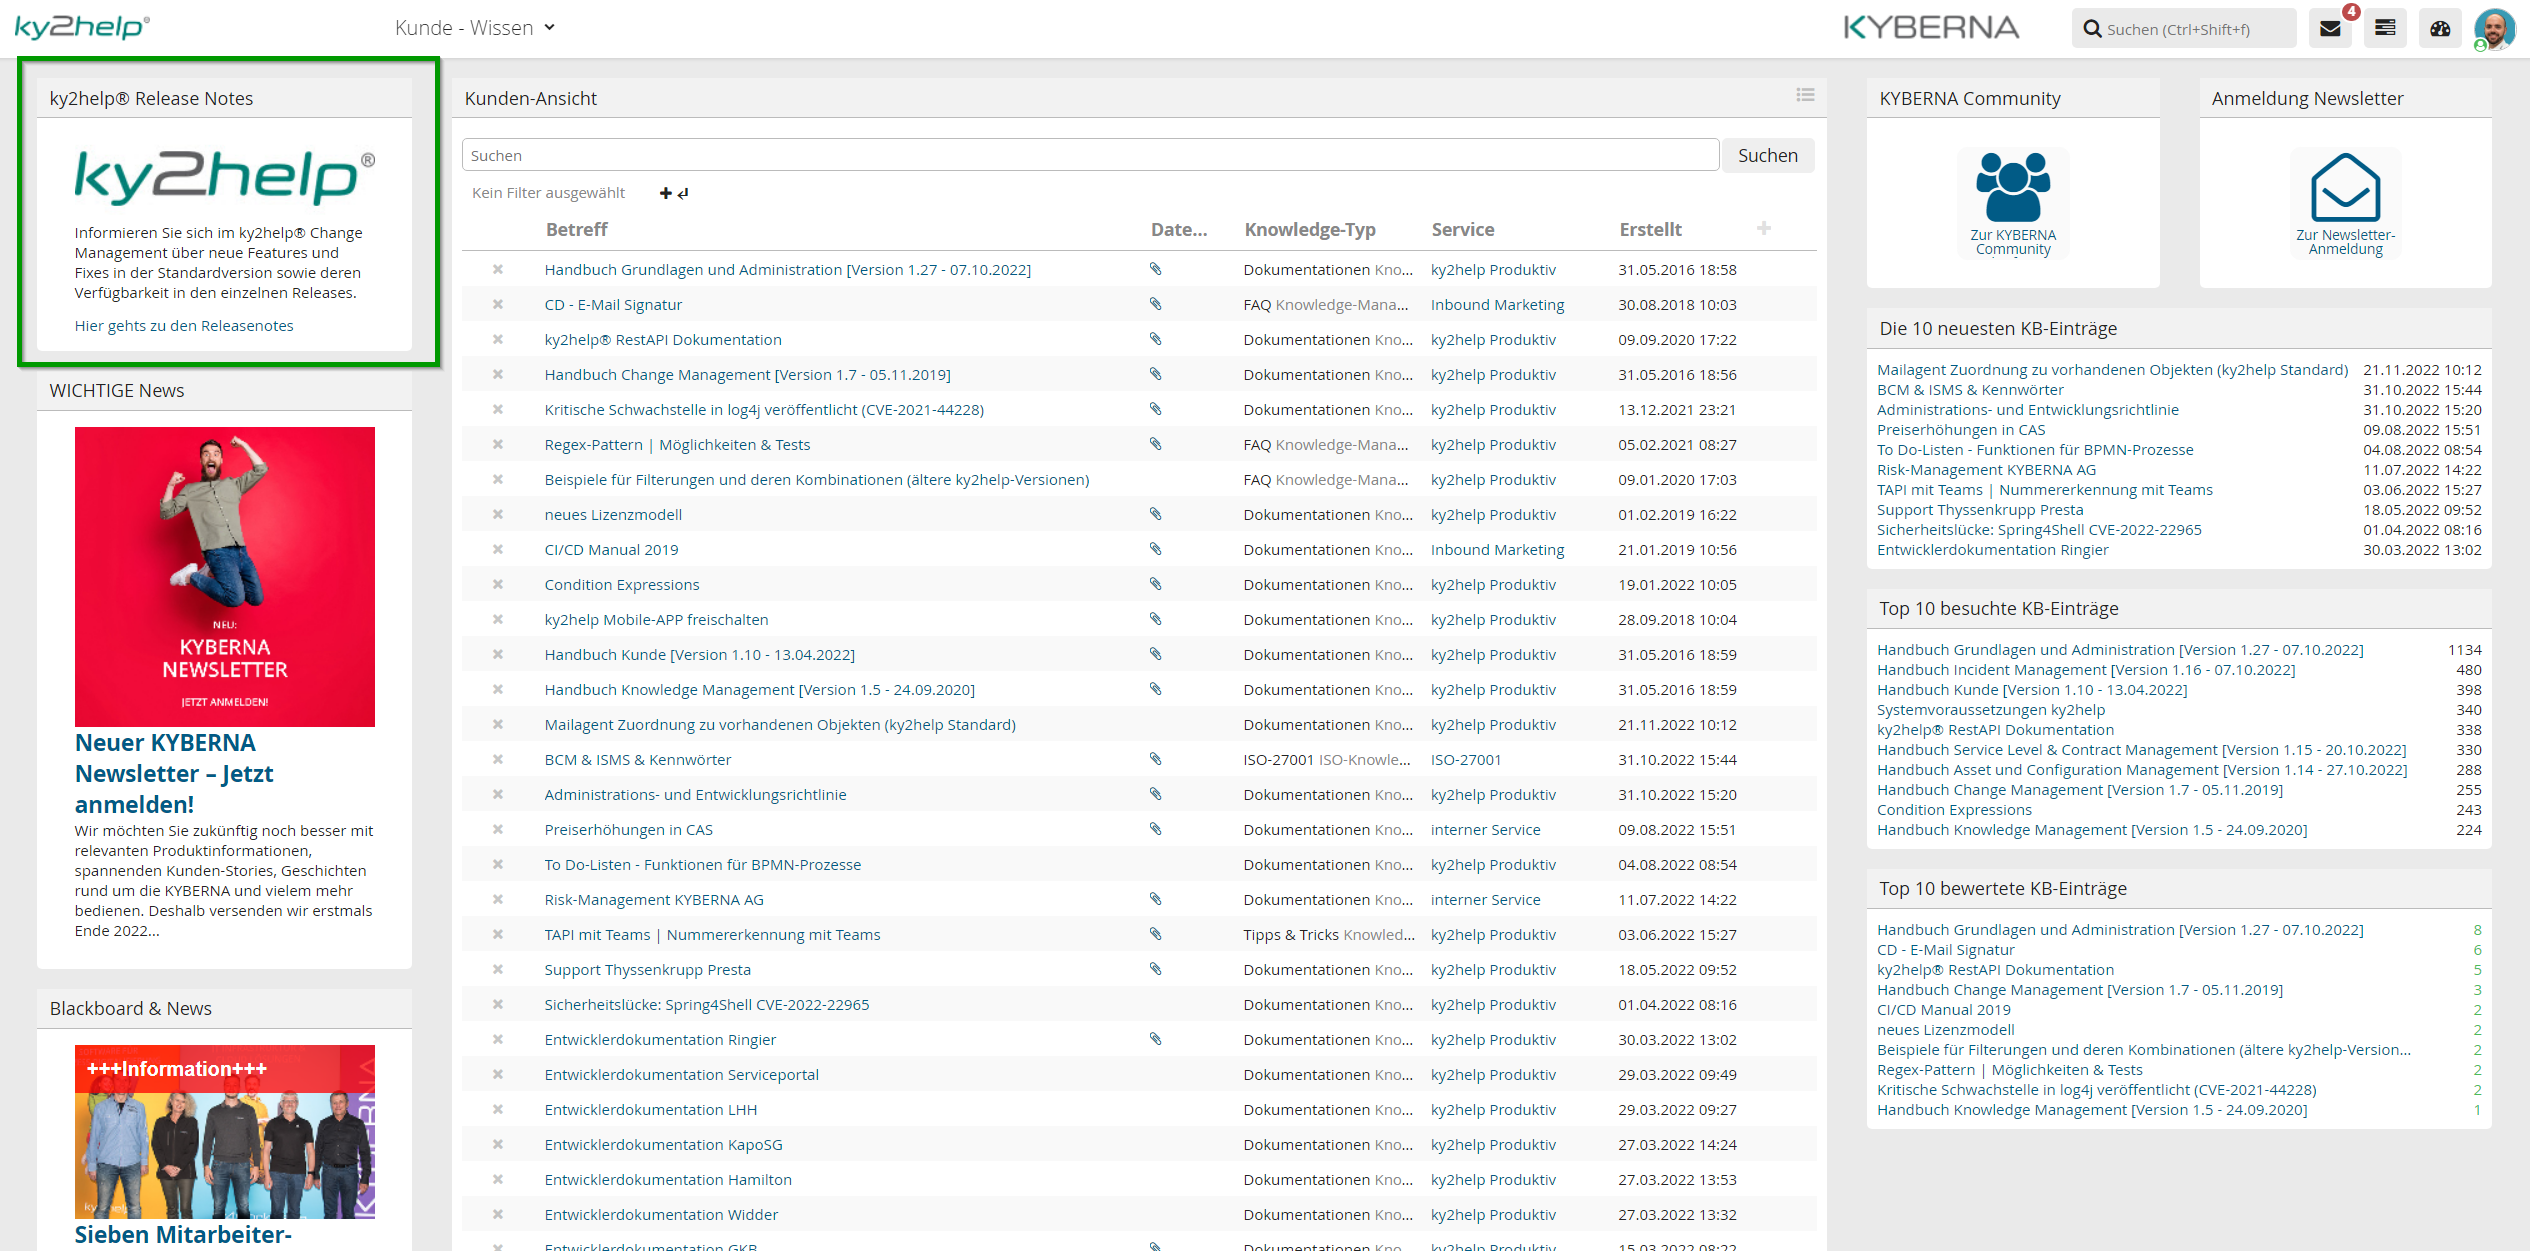Open attachment paperclip of Entwicklerdokumentation Ringier row
The image size is (2530, 1251).
1155,1038
